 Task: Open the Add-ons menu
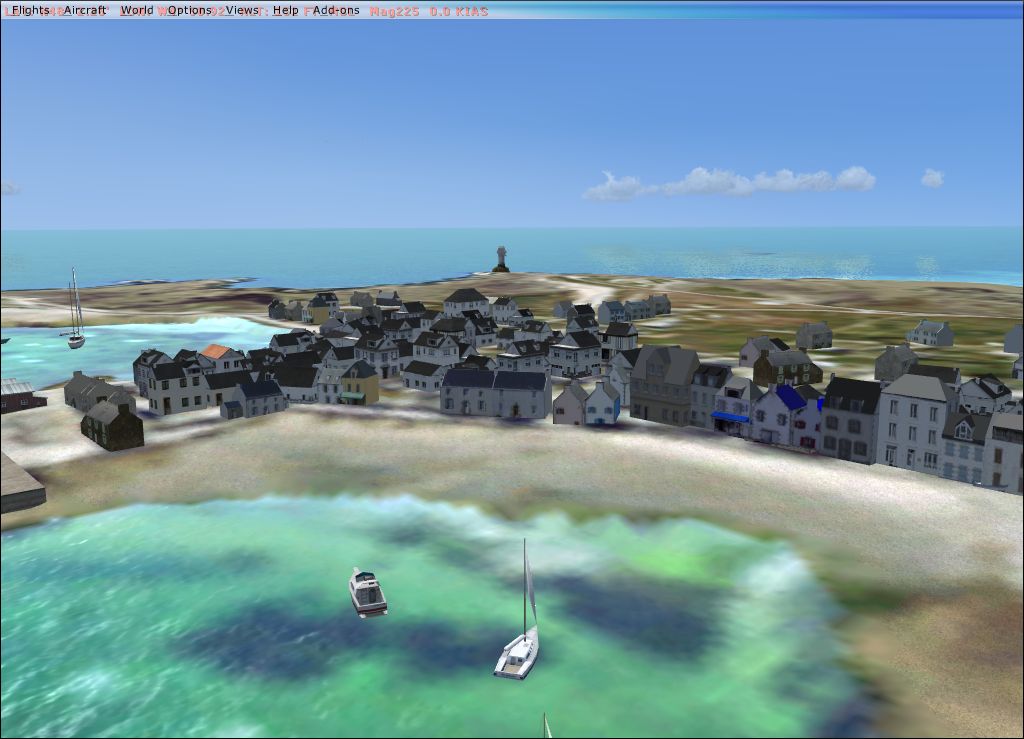336,10
